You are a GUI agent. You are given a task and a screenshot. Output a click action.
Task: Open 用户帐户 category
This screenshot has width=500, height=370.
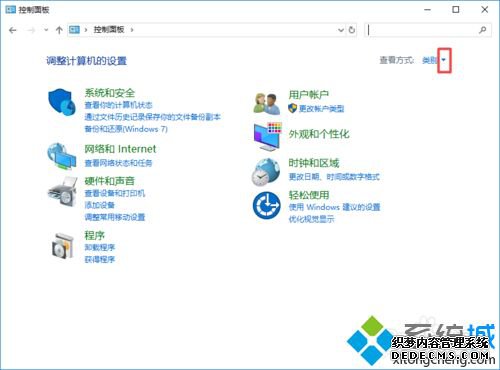tap(309, 95)
